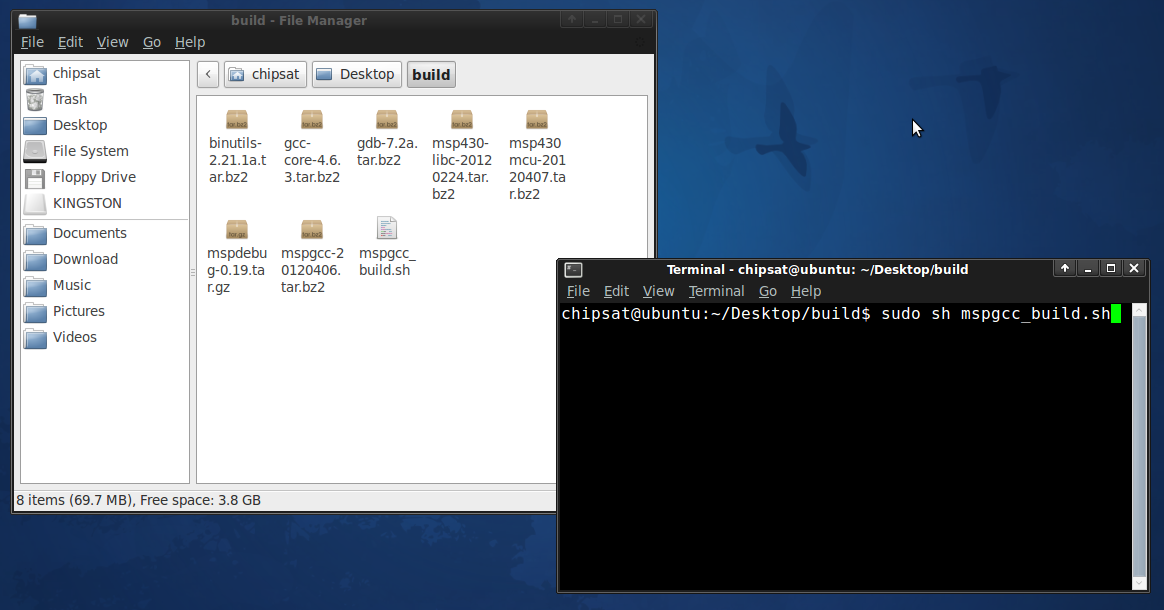1164x610 pixels.
Task: Open Edit menu in File Manager
Action: [71, 42]
